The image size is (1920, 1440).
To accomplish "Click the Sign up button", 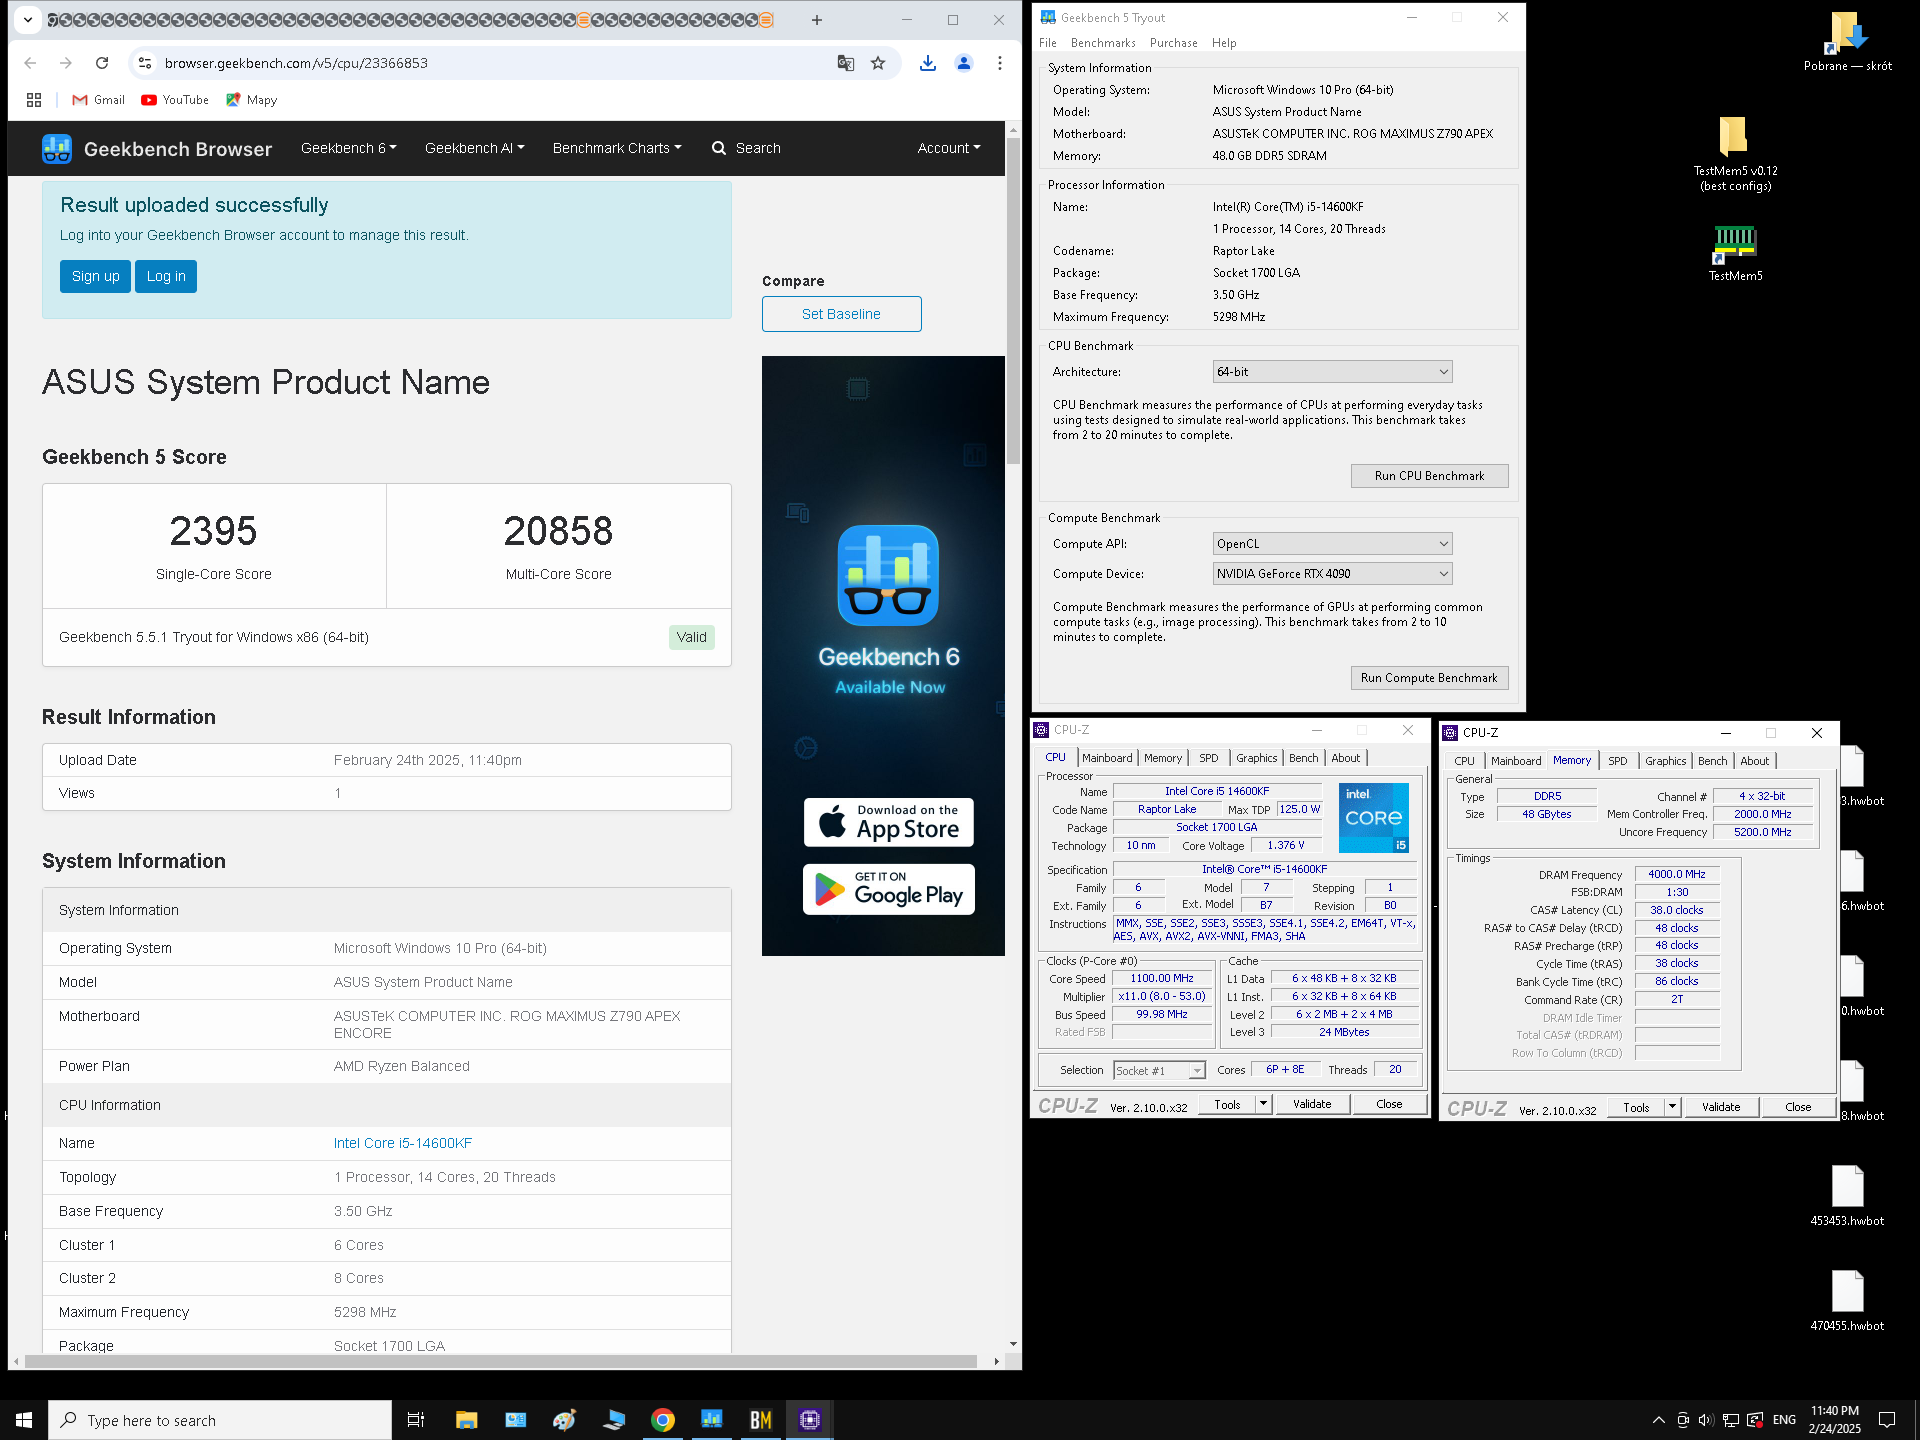I will [95, 277].
